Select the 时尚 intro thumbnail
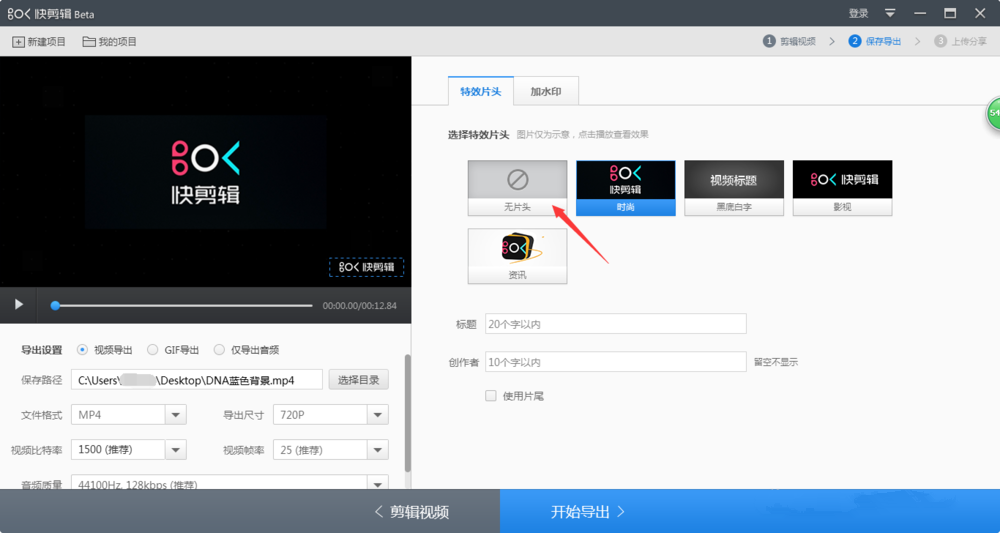 [x=626, y=187]
